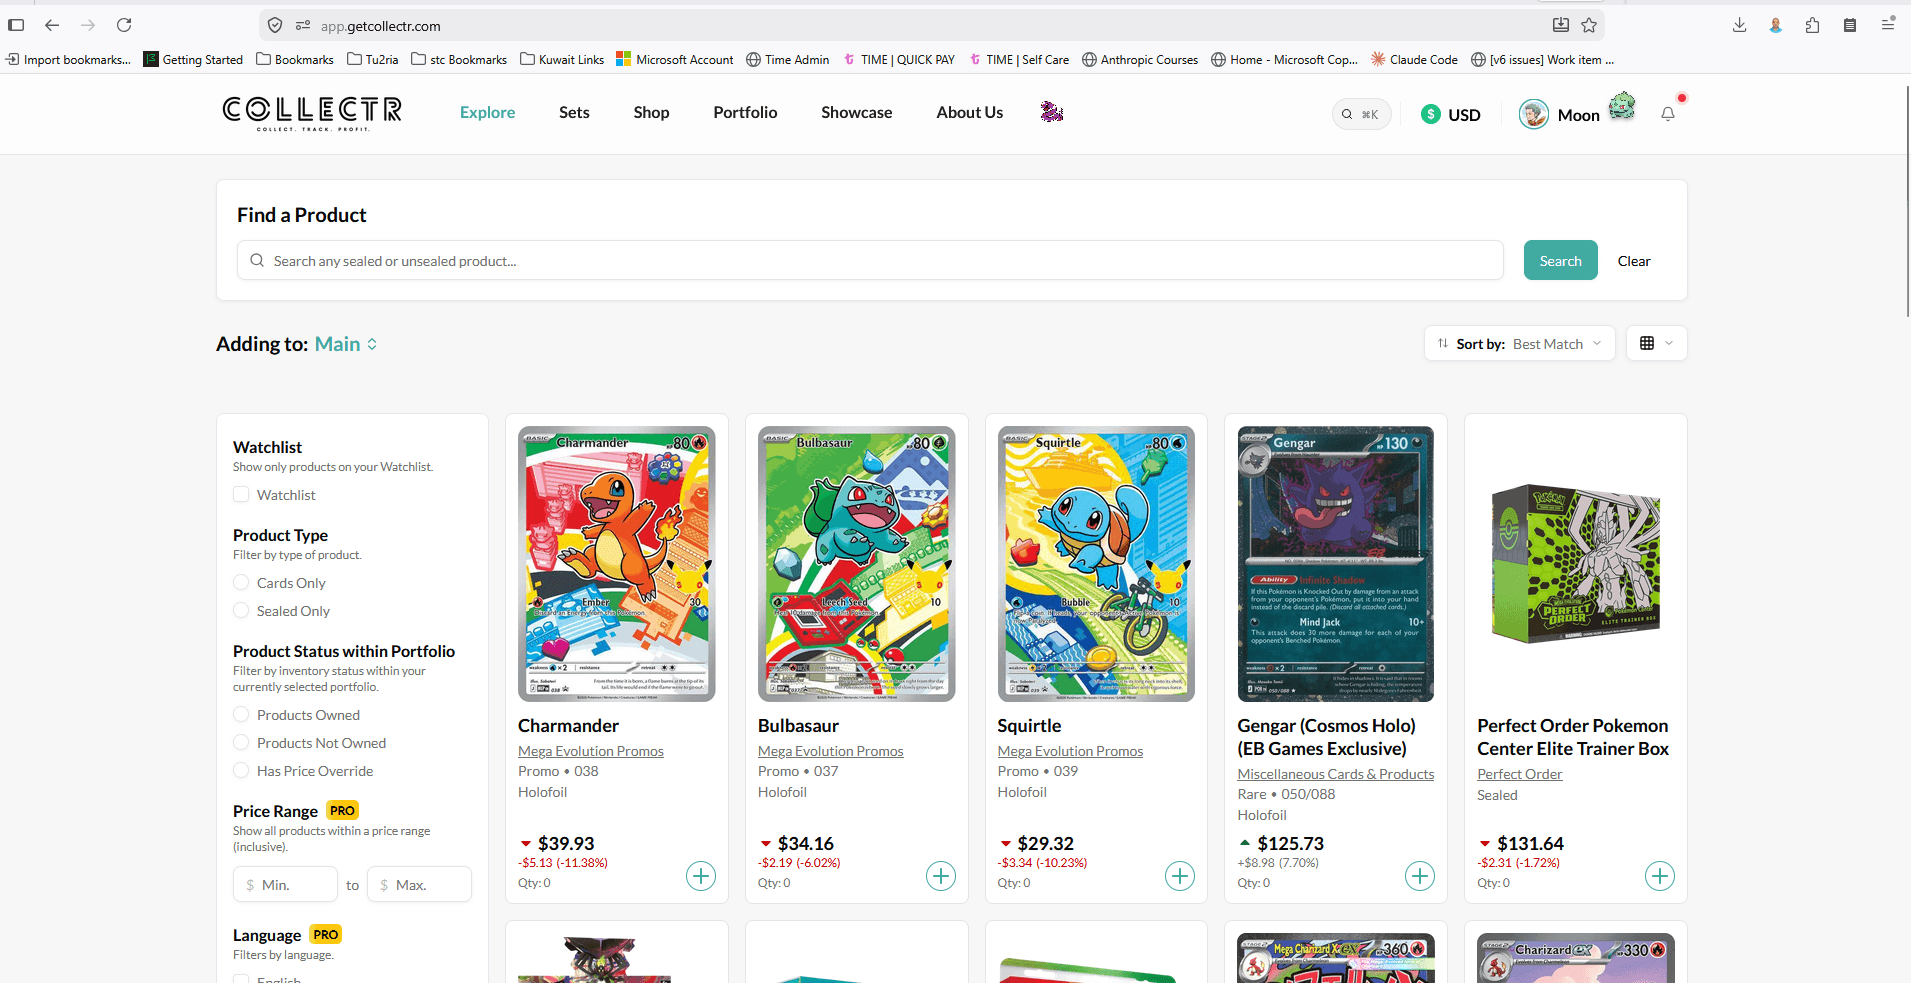Open the Microsoft Account bookmark

coord(675,59)
